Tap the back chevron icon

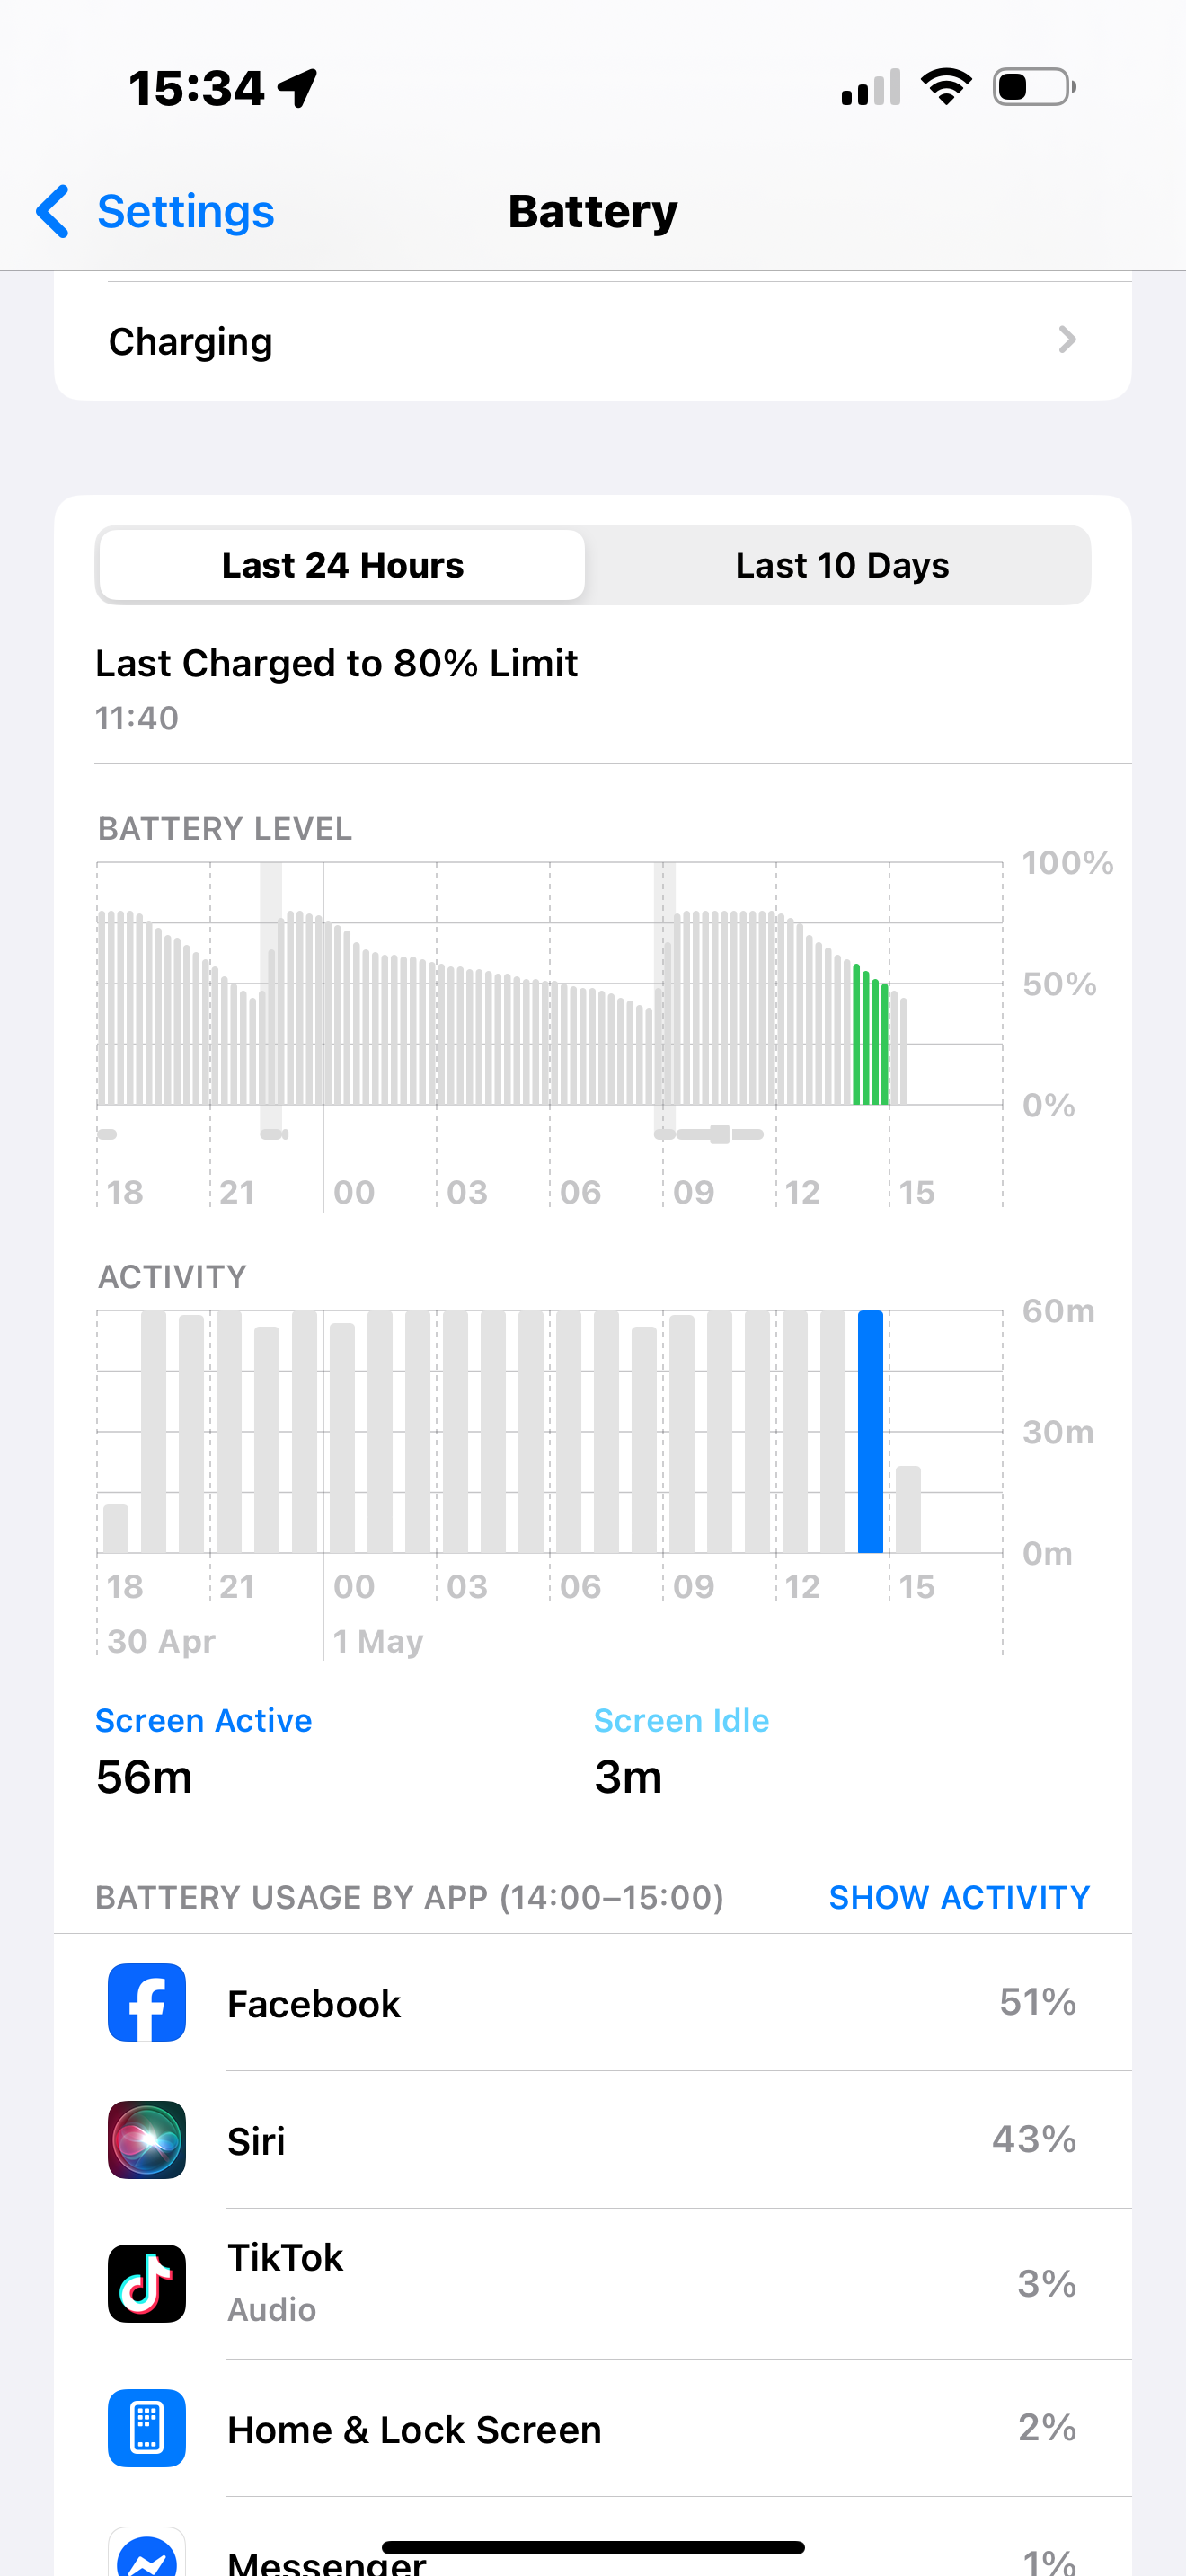point(54,211)
